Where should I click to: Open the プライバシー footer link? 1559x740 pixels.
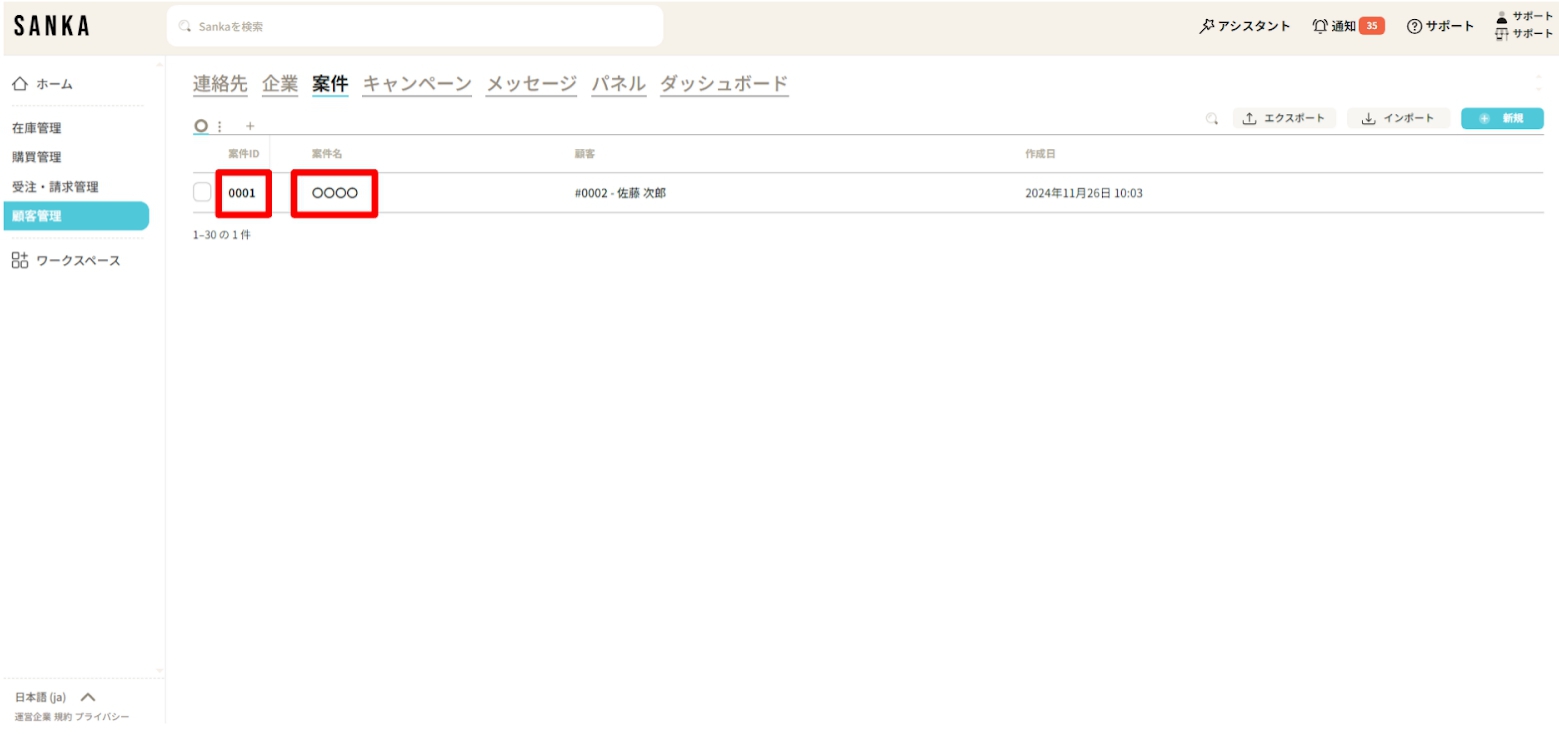[x=102, y=718]
